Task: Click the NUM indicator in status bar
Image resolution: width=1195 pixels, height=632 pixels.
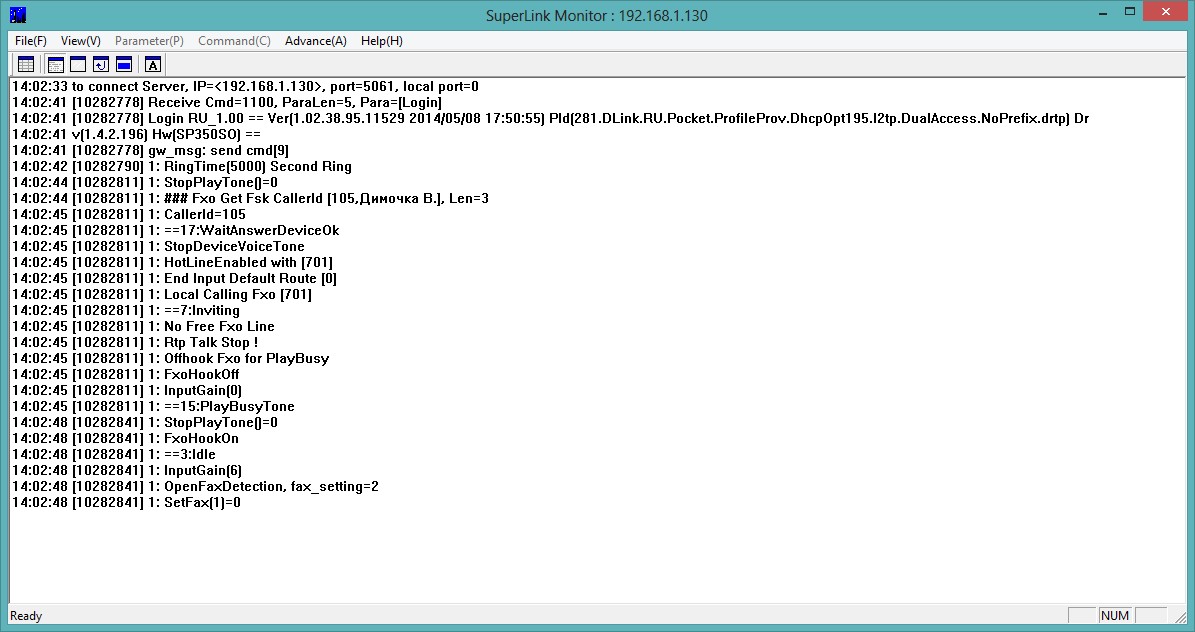Action: (1115, 615)
